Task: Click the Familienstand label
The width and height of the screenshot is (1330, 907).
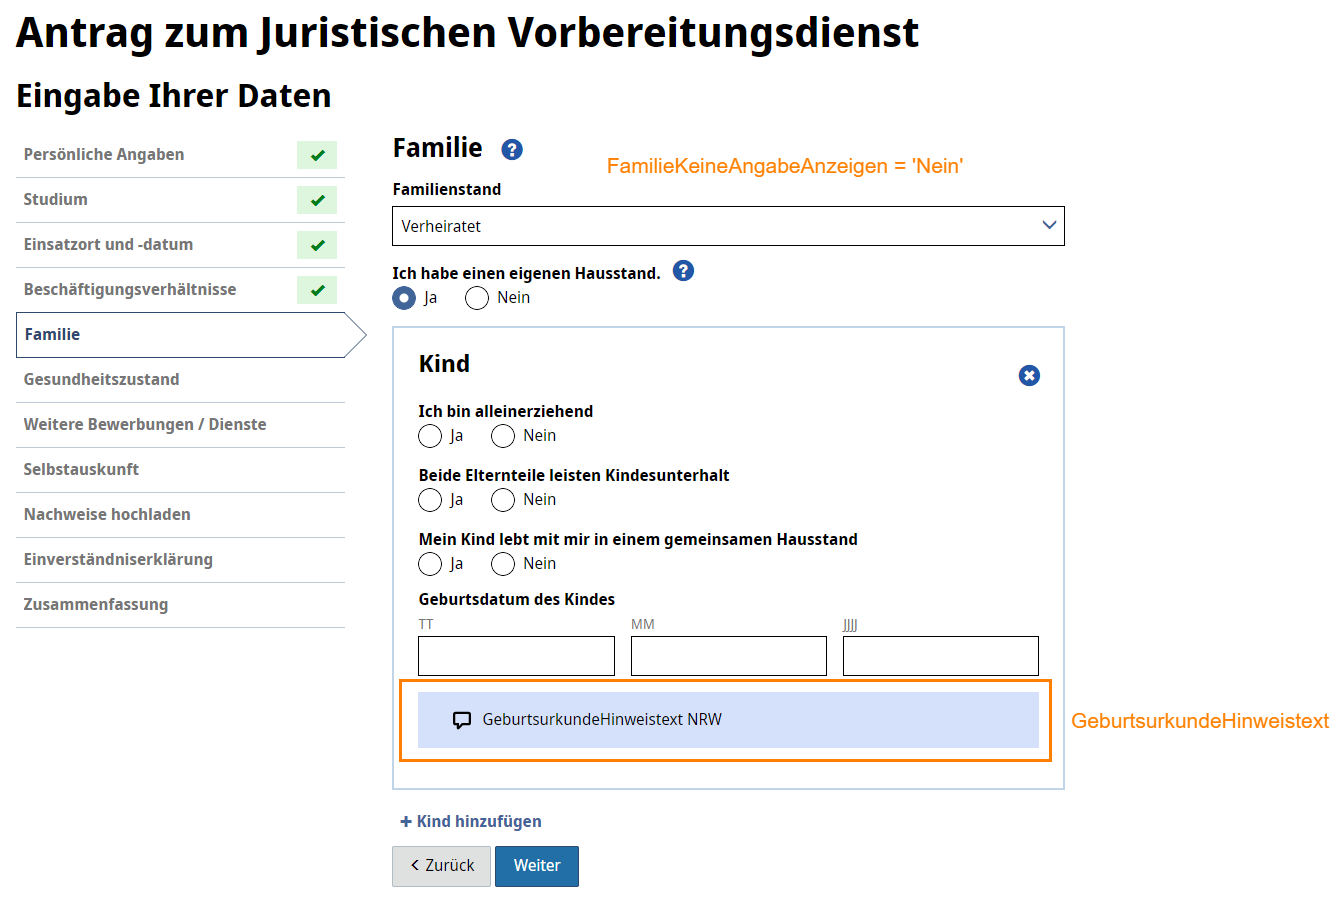Action: point(447,190)
